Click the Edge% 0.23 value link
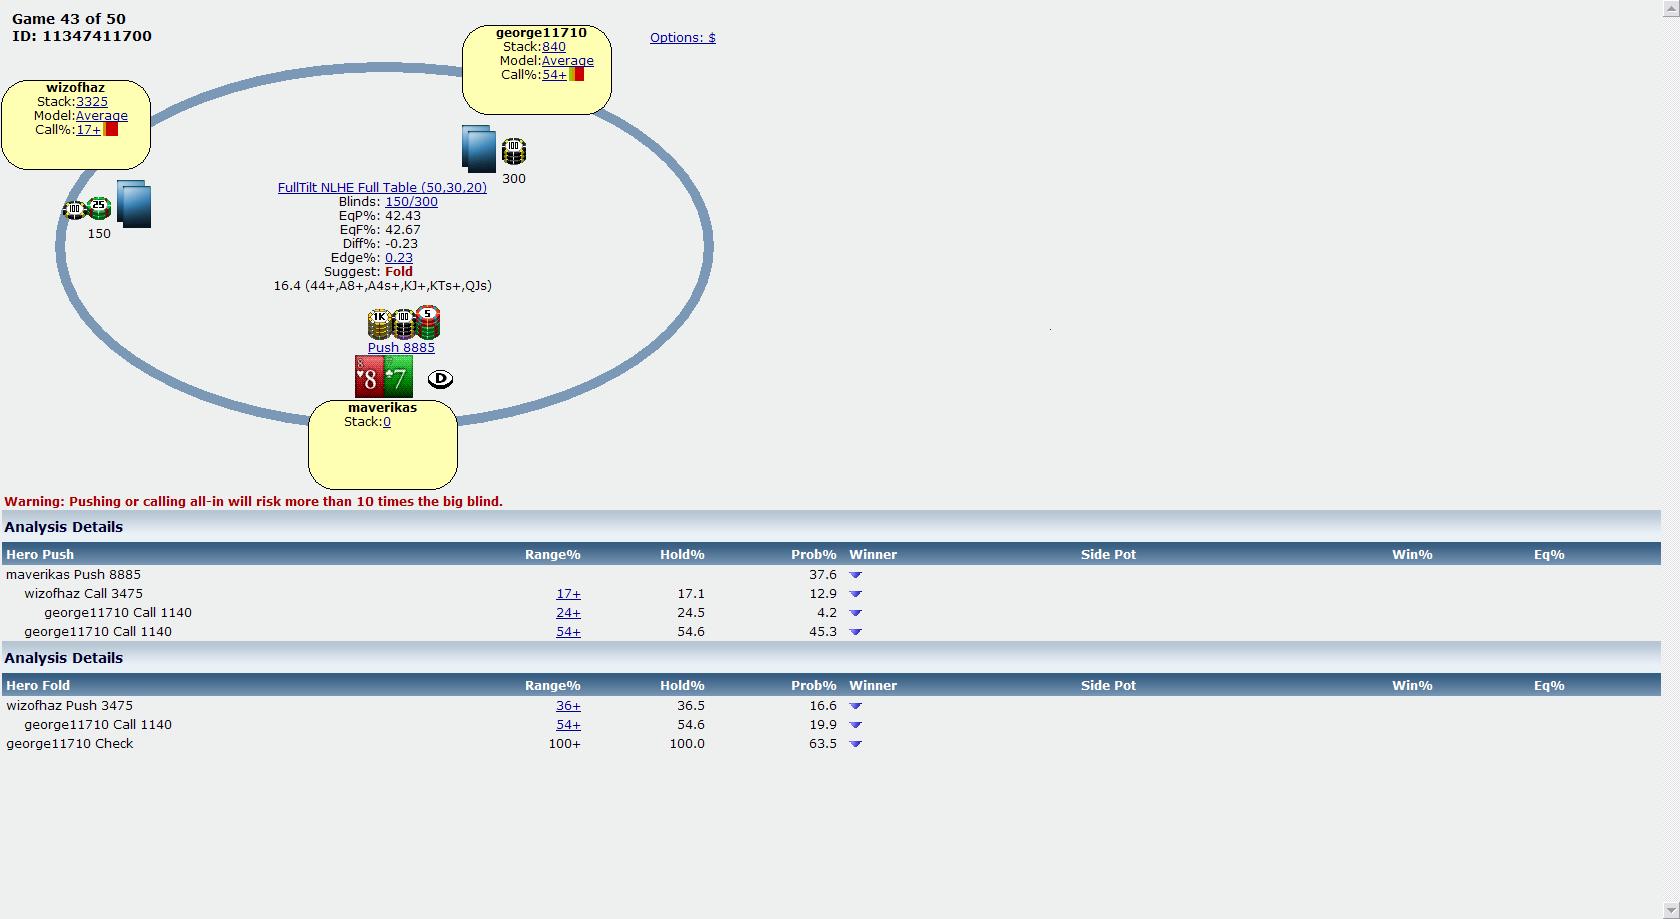Screen dimensions: 1680x919 (x=399, y=257)
